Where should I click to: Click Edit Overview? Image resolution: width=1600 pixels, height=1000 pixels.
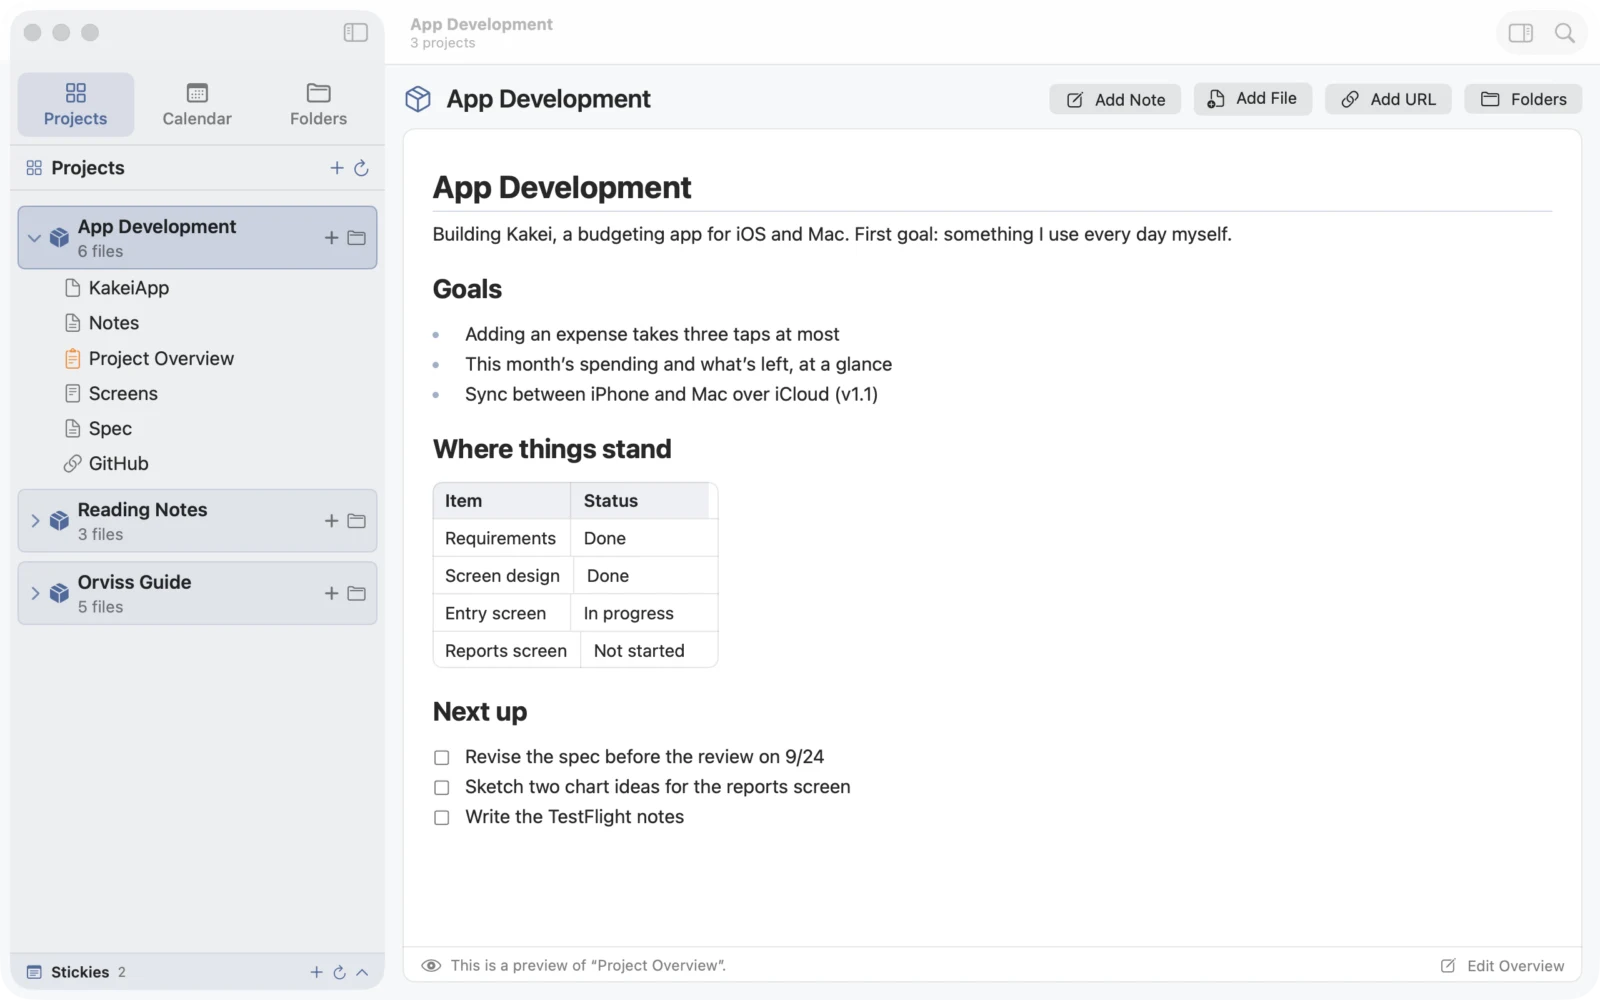coord(1502,966)
